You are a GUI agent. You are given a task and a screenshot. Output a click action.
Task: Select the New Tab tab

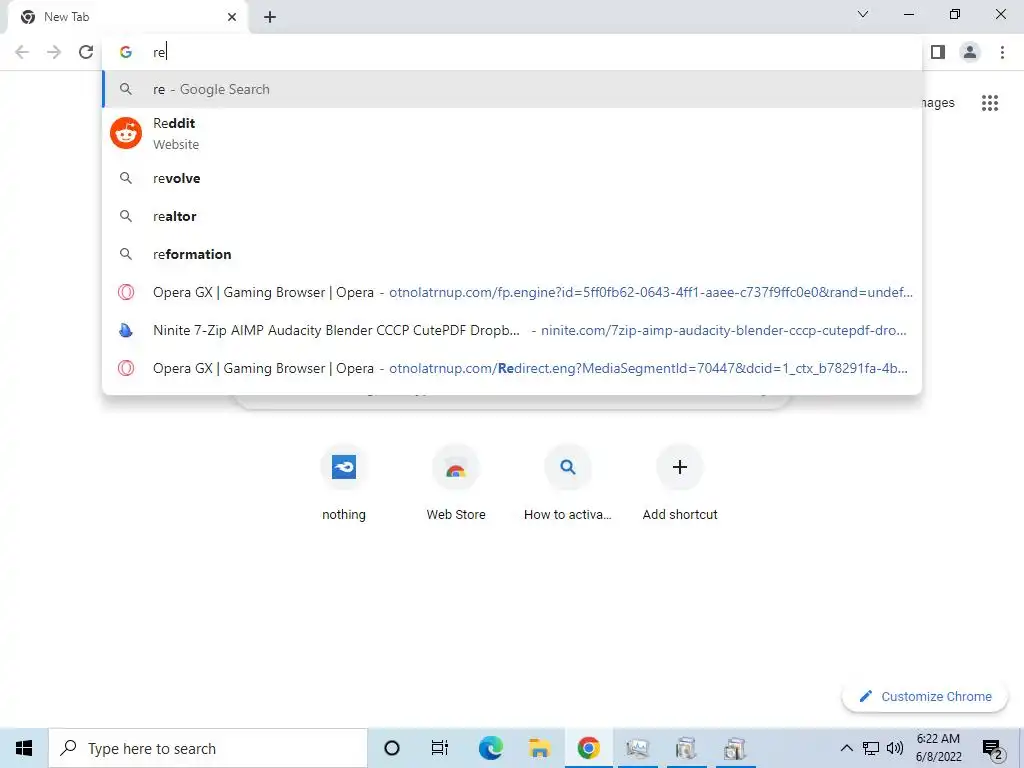click(x=127, y=17)
